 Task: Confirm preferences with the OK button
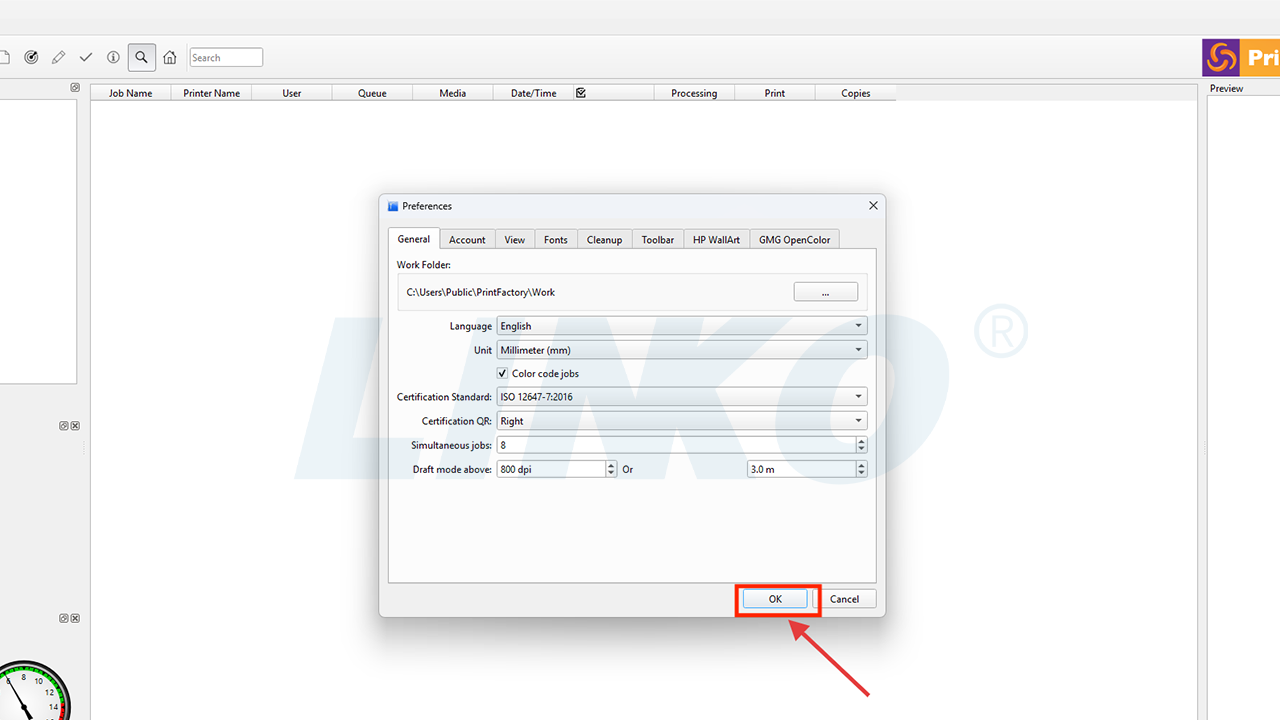pos(775,599)
